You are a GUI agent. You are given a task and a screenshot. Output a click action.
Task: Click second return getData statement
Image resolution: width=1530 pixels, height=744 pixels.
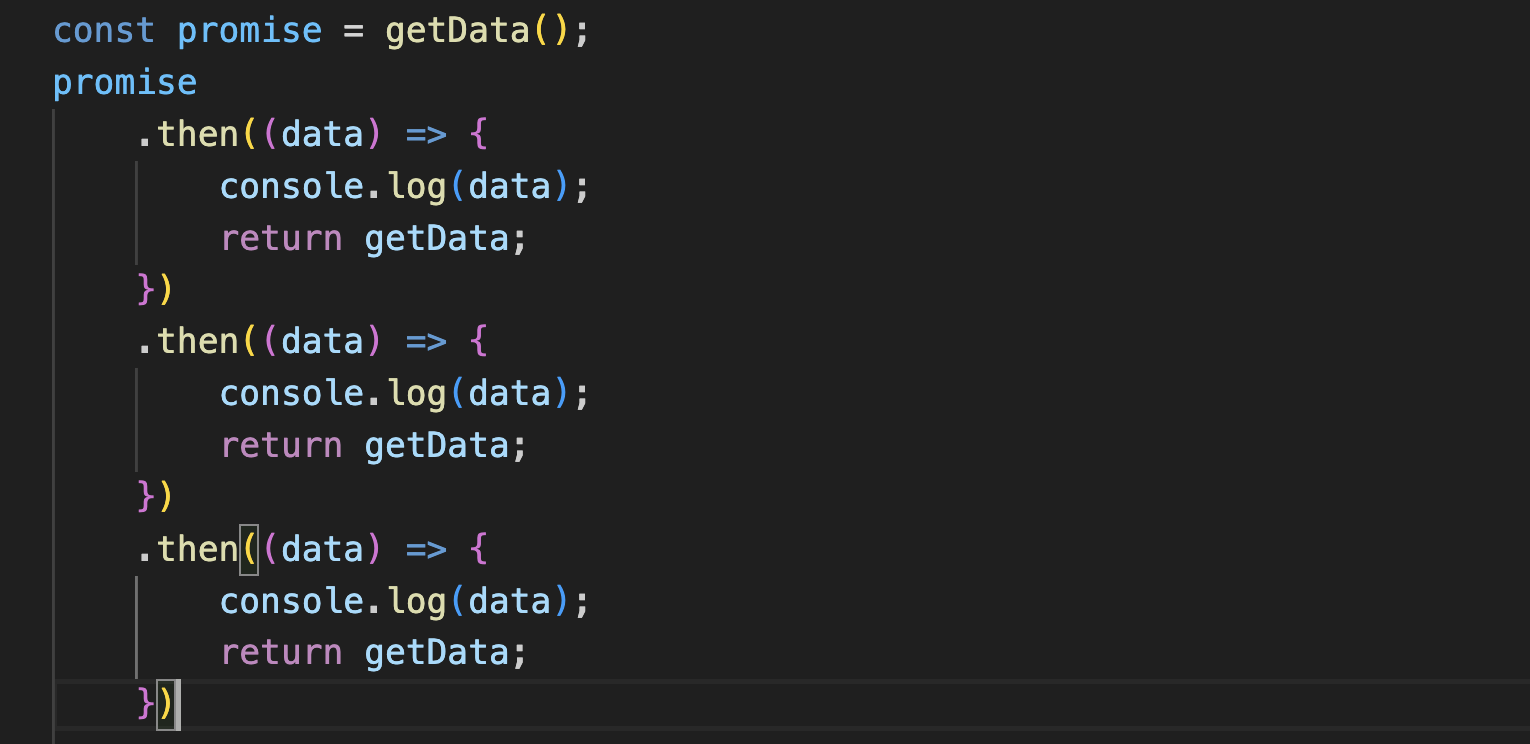(373, 445)
